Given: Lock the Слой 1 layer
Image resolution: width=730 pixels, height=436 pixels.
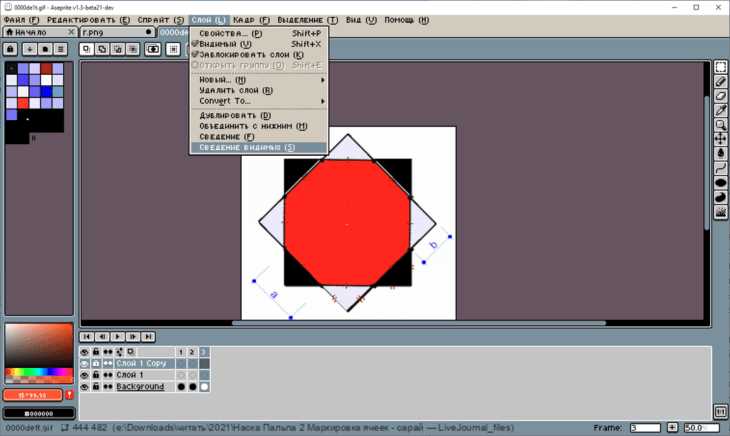Looking at the screenshot, I should [96, 375].
